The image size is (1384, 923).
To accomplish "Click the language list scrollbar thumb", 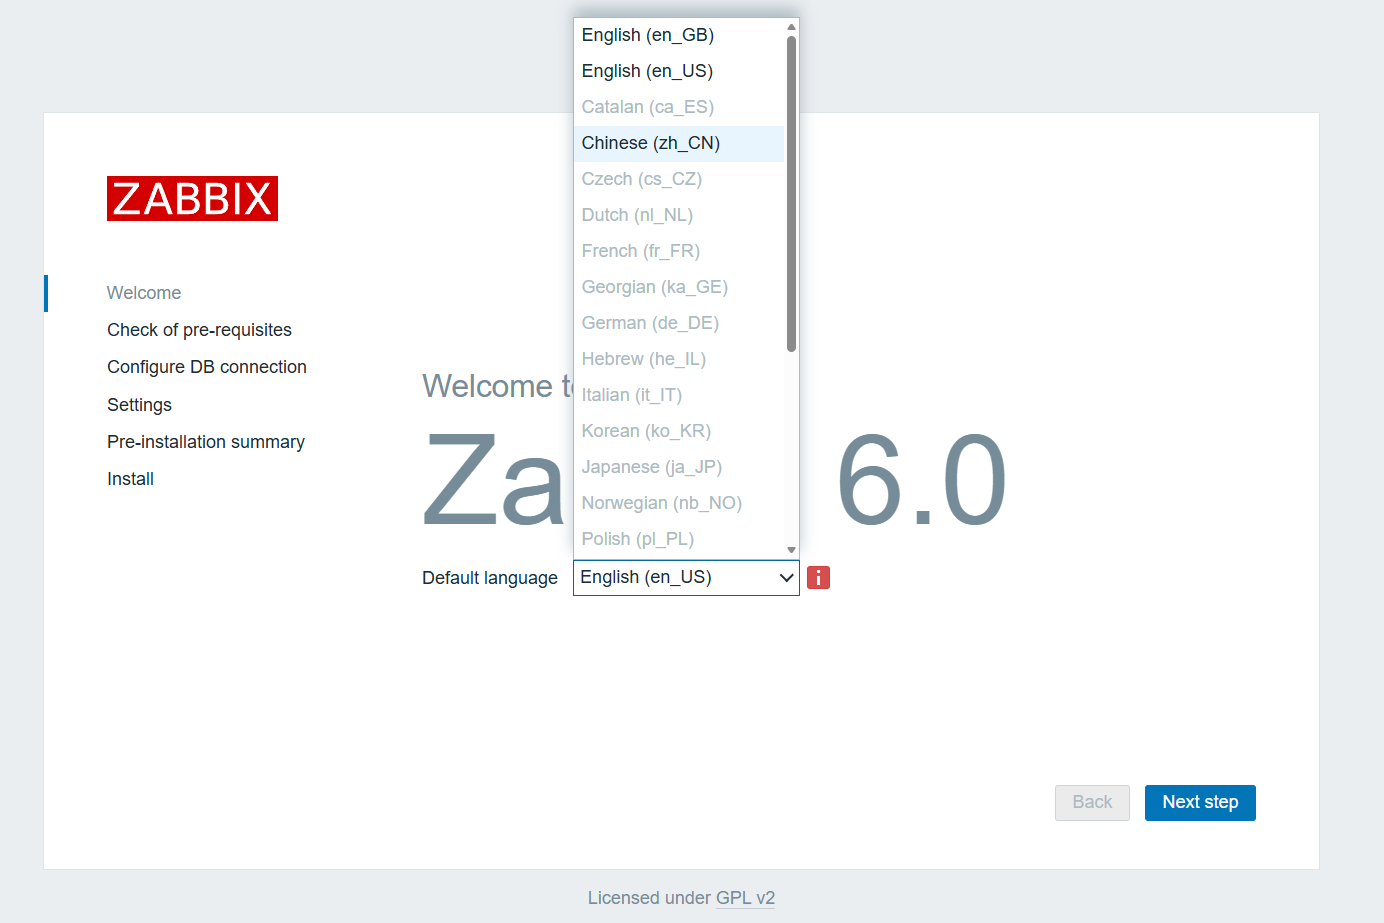I will 791,194.
